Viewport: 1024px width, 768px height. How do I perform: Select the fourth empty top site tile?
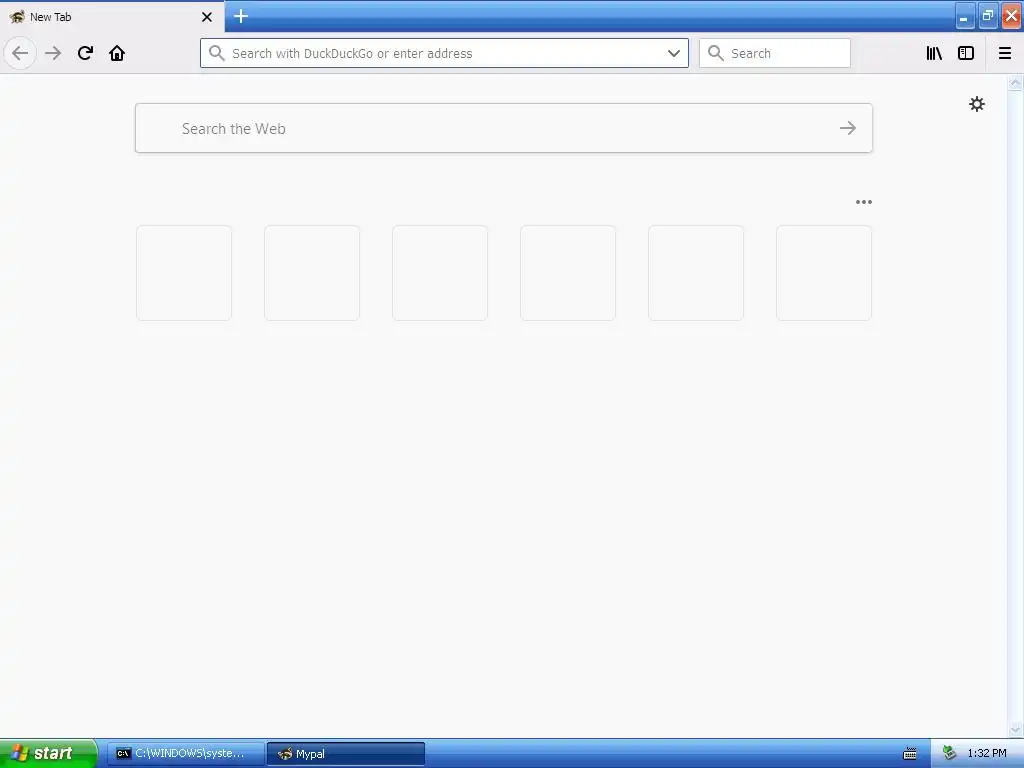(568, 273)
